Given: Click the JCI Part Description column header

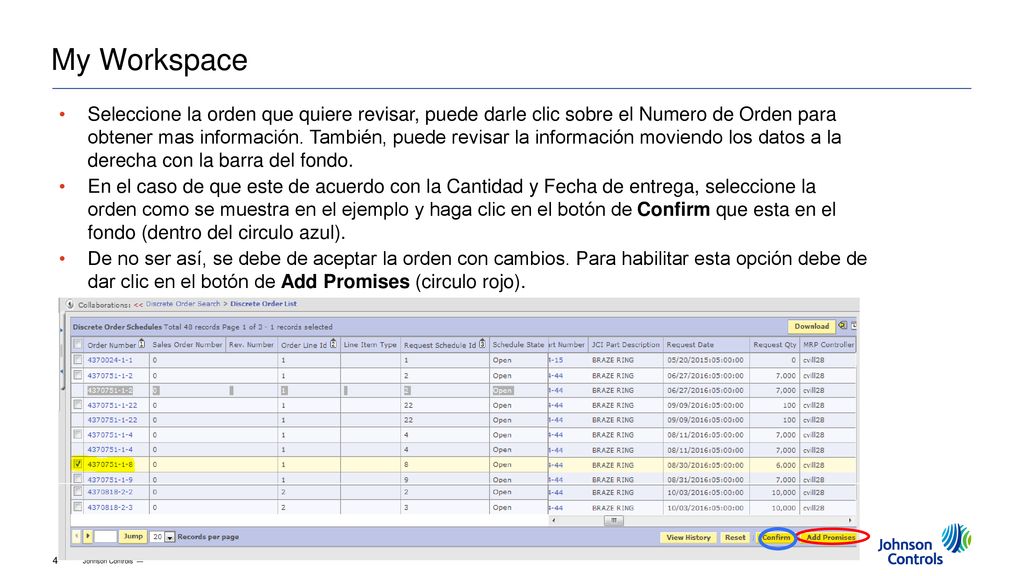Looking at the screenshot, I should coord(626,344).
